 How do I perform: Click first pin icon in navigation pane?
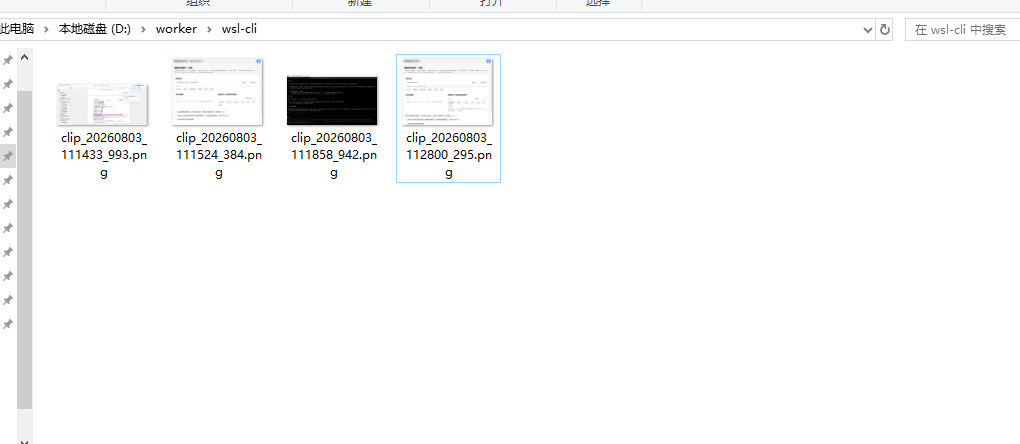point(8,60)
